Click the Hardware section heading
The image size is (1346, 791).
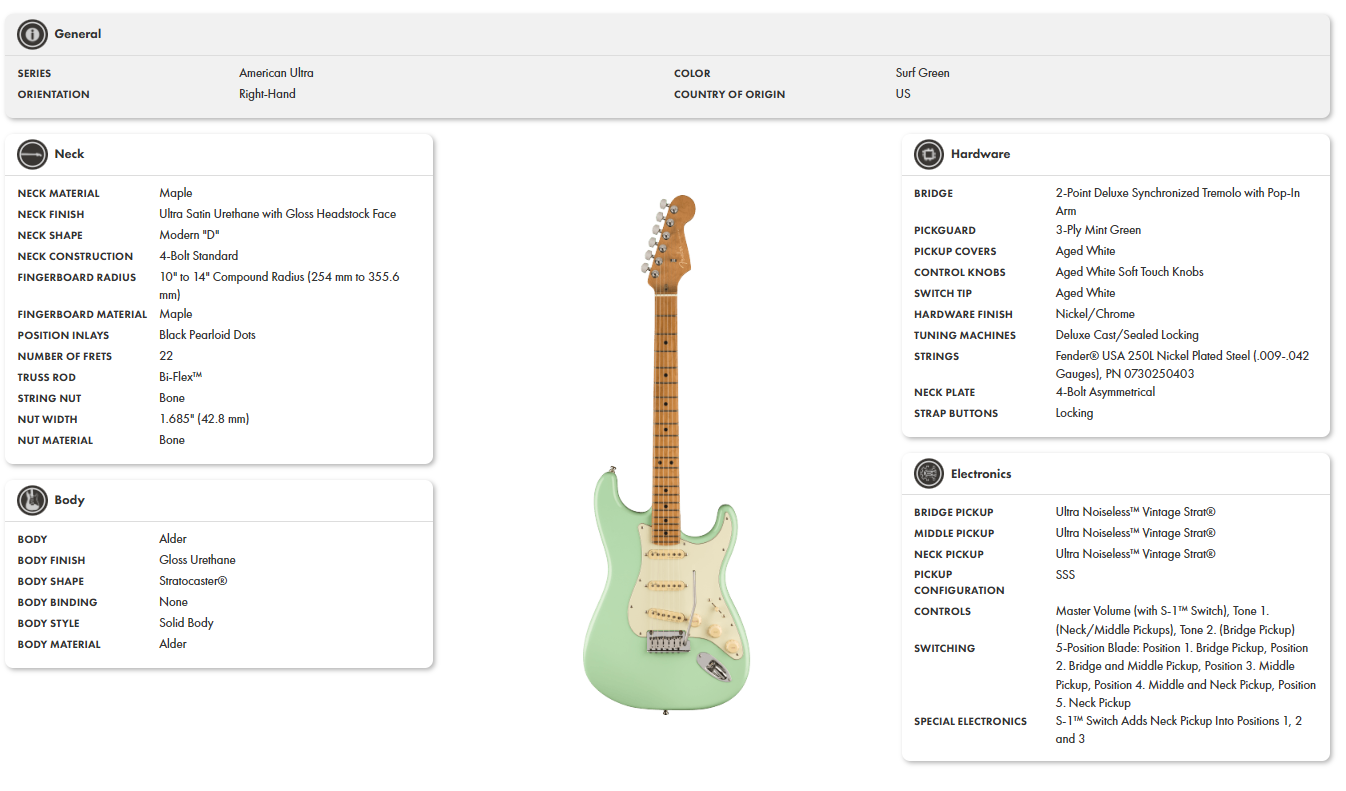(980, 154)
